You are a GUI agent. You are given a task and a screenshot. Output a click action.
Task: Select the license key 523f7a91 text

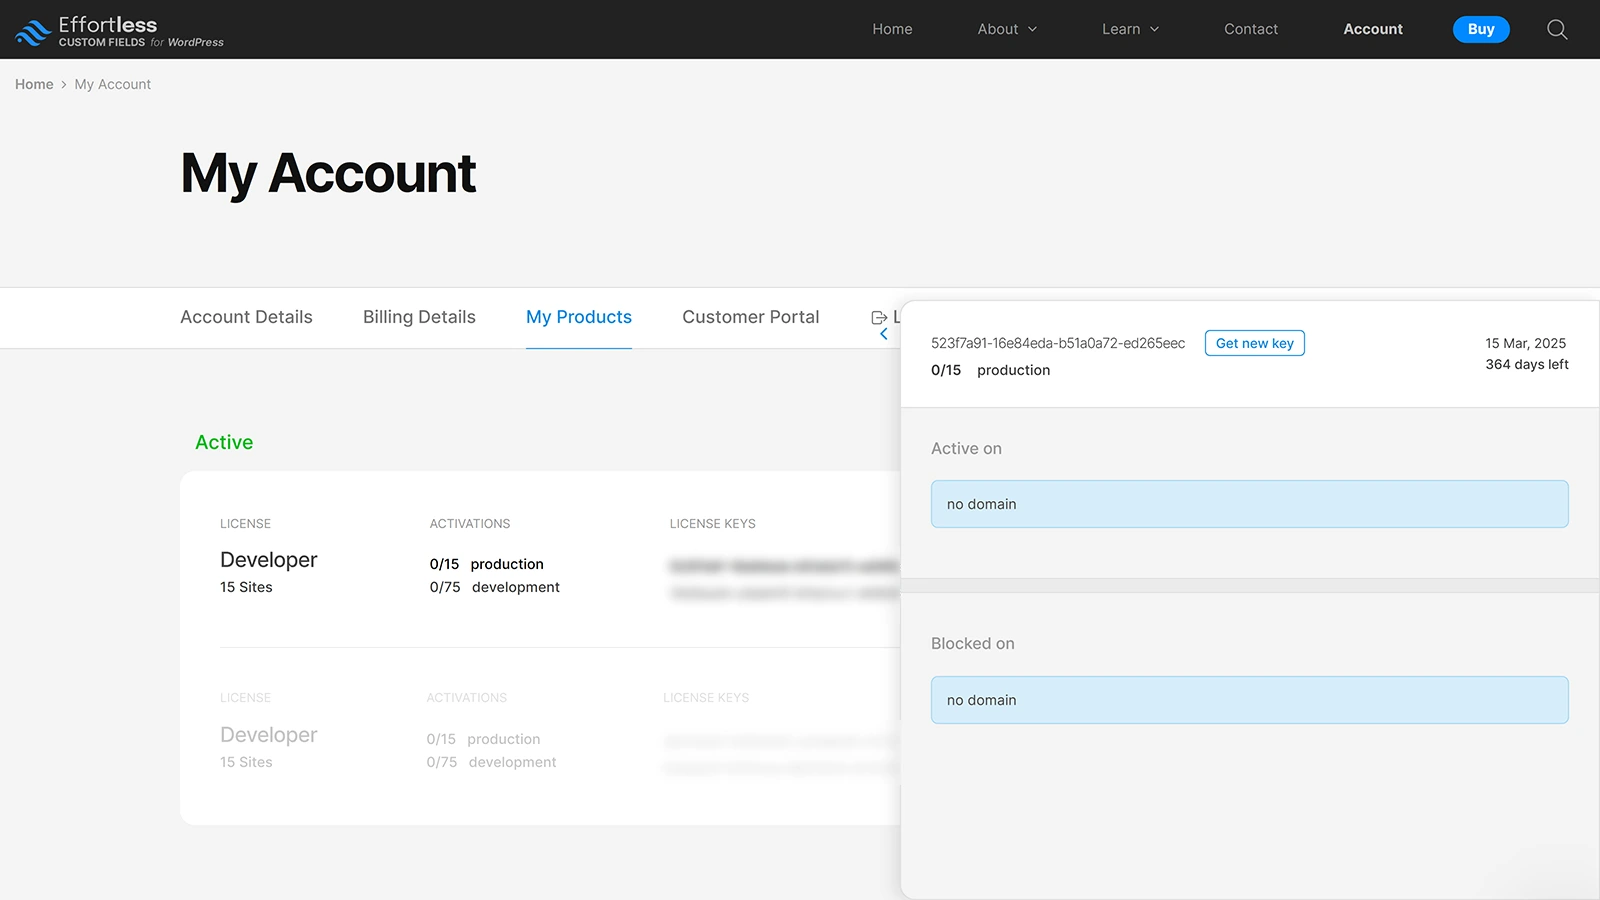pos(1058,342)
